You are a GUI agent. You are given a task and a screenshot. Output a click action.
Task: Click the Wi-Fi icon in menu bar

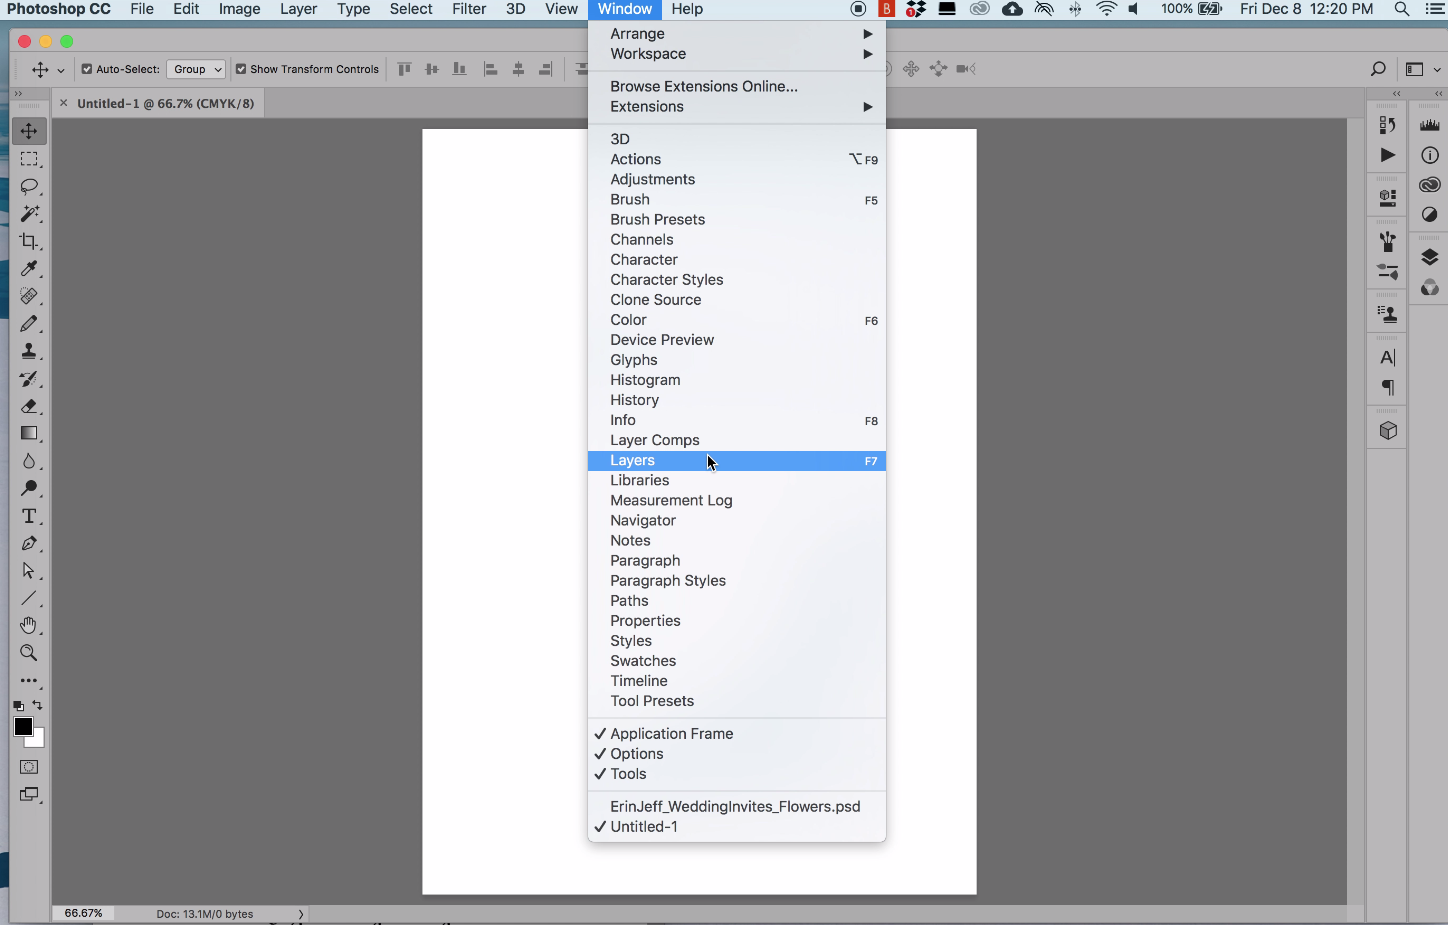1106,9
